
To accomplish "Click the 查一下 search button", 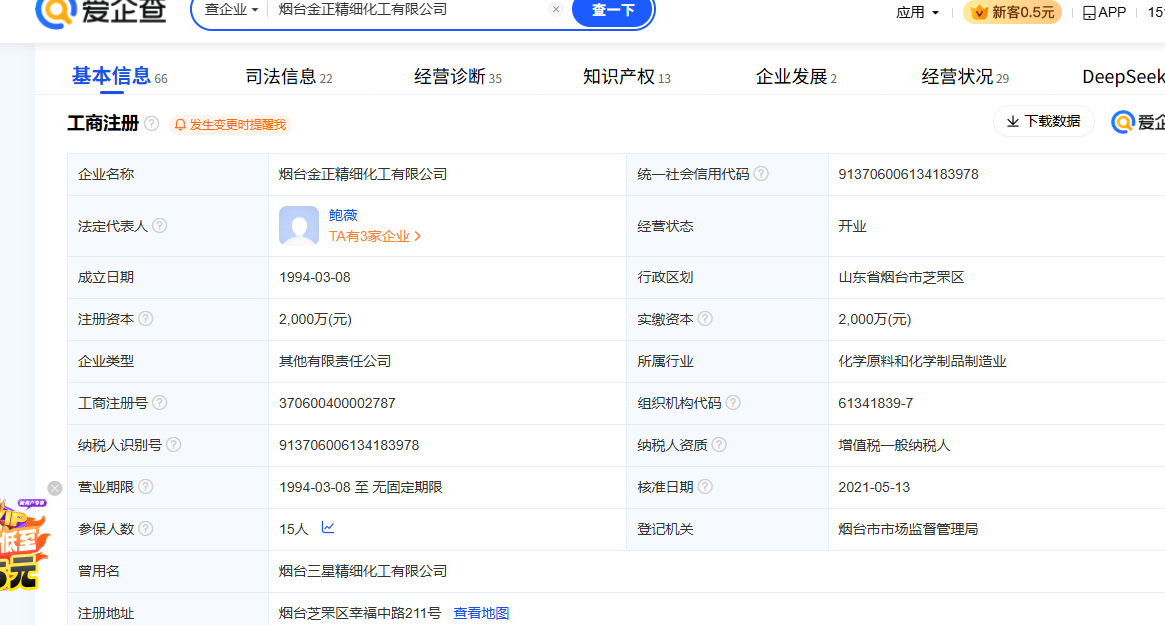I will 612,10.
